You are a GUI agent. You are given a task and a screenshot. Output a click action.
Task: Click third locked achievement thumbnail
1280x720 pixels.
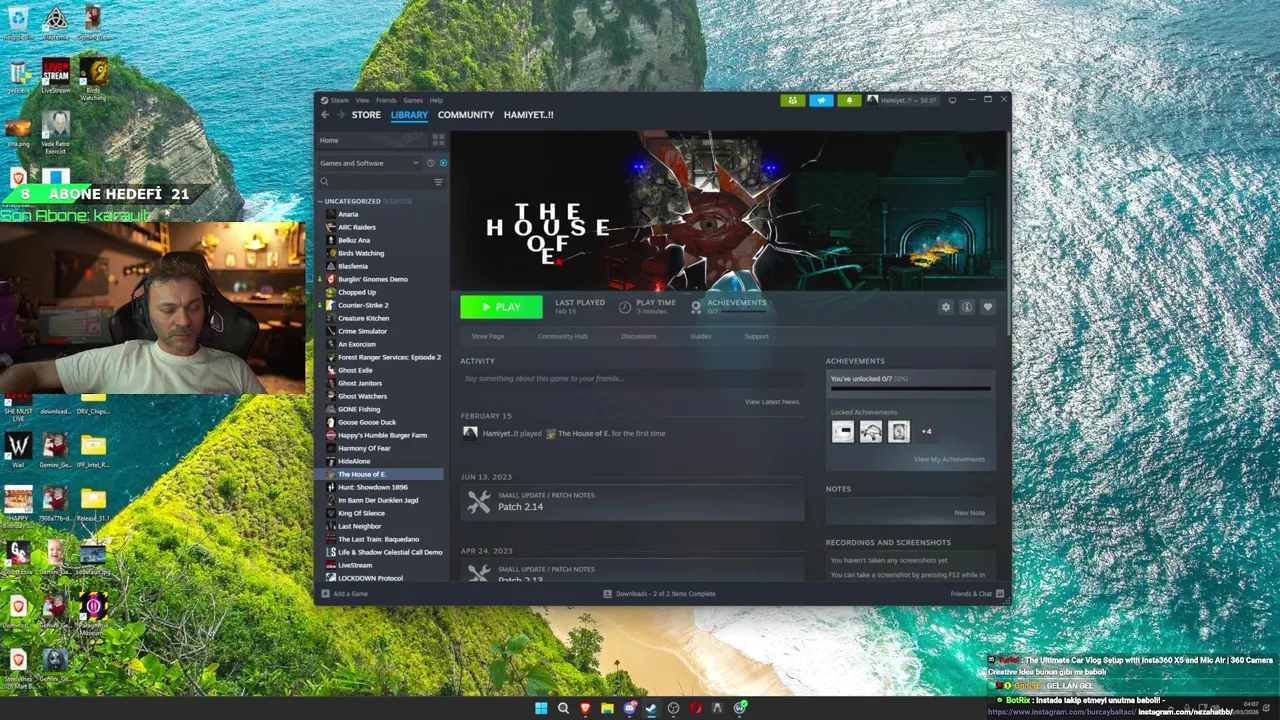[x=899, y=432]
